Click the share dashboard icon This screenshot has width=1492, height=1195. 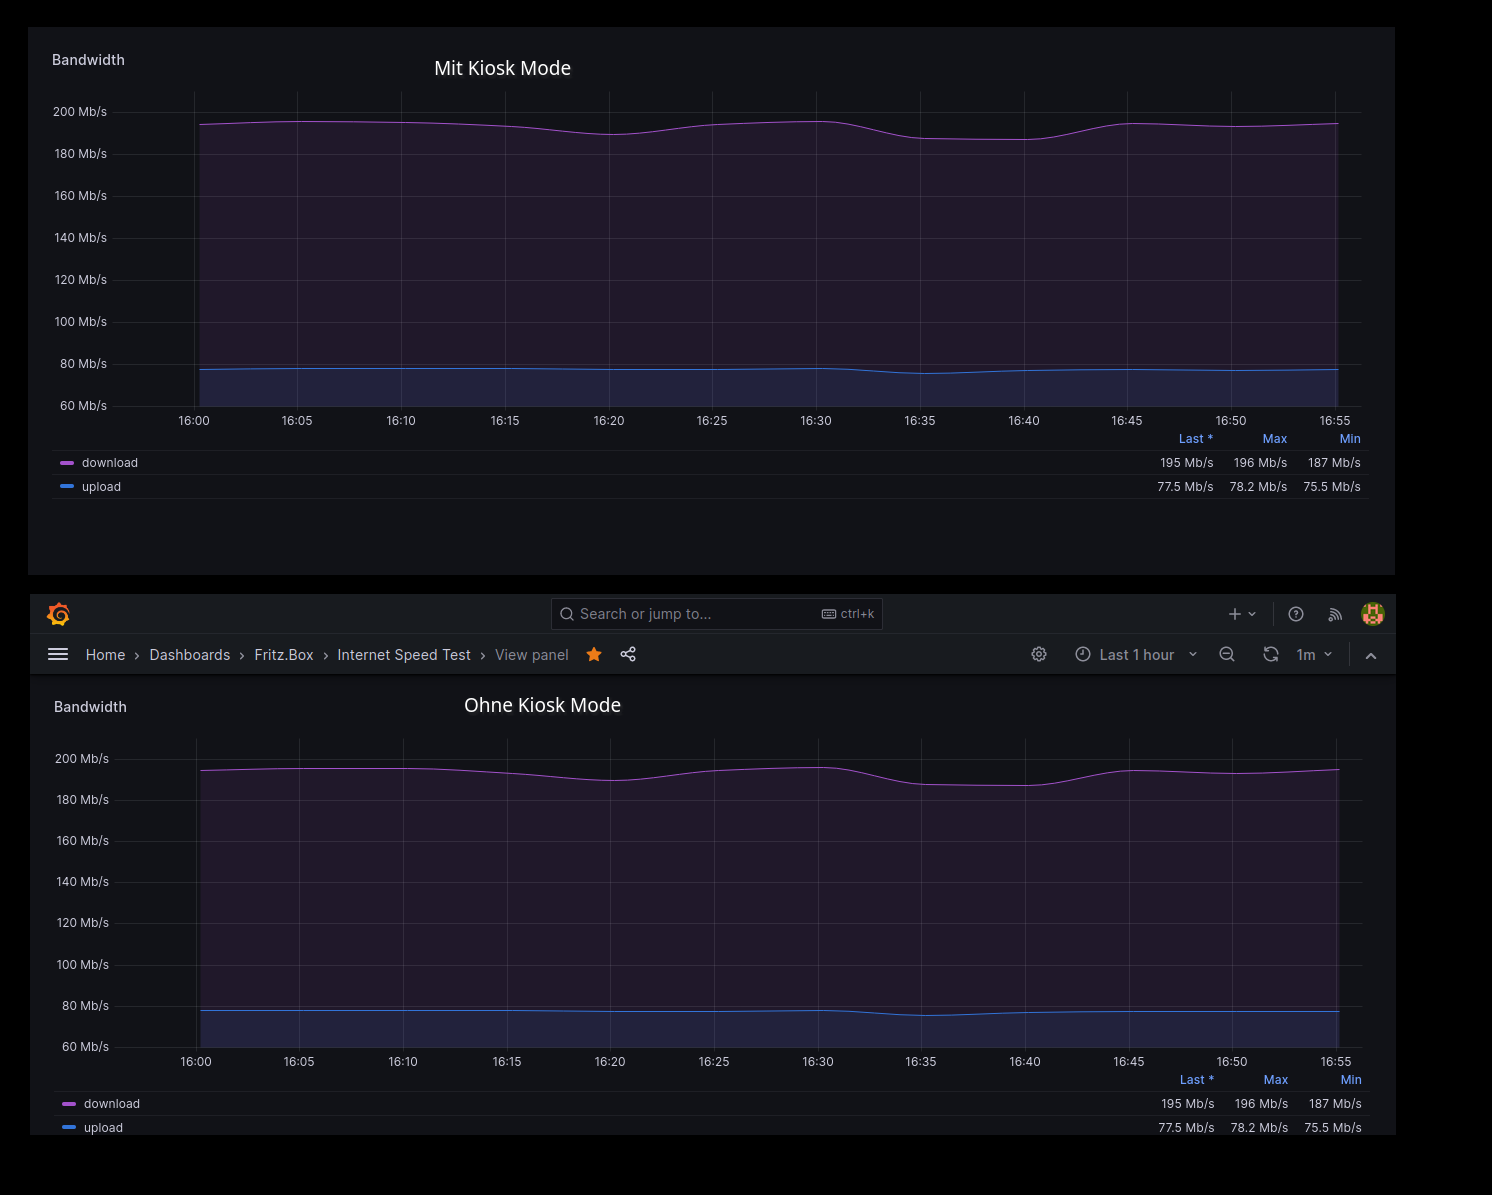[x=628, y=654]
